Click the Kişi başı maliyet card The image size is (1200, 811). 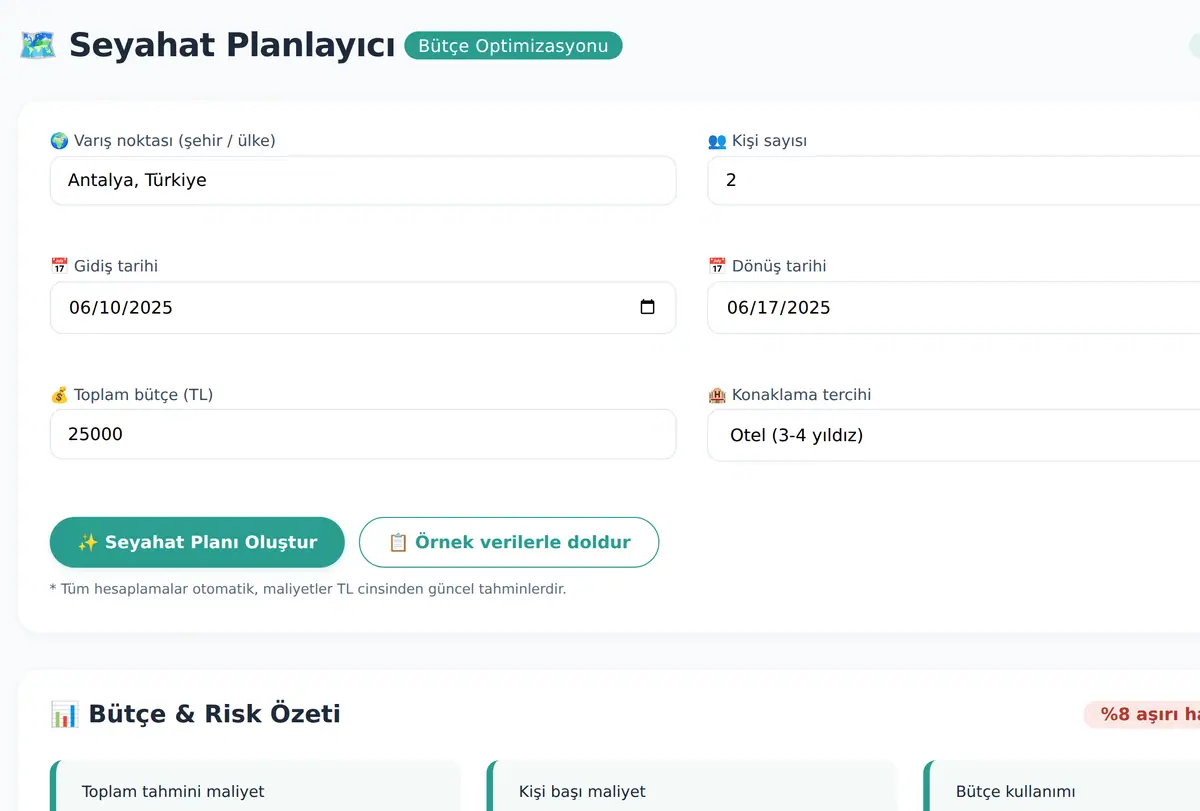tap(692, 786)
